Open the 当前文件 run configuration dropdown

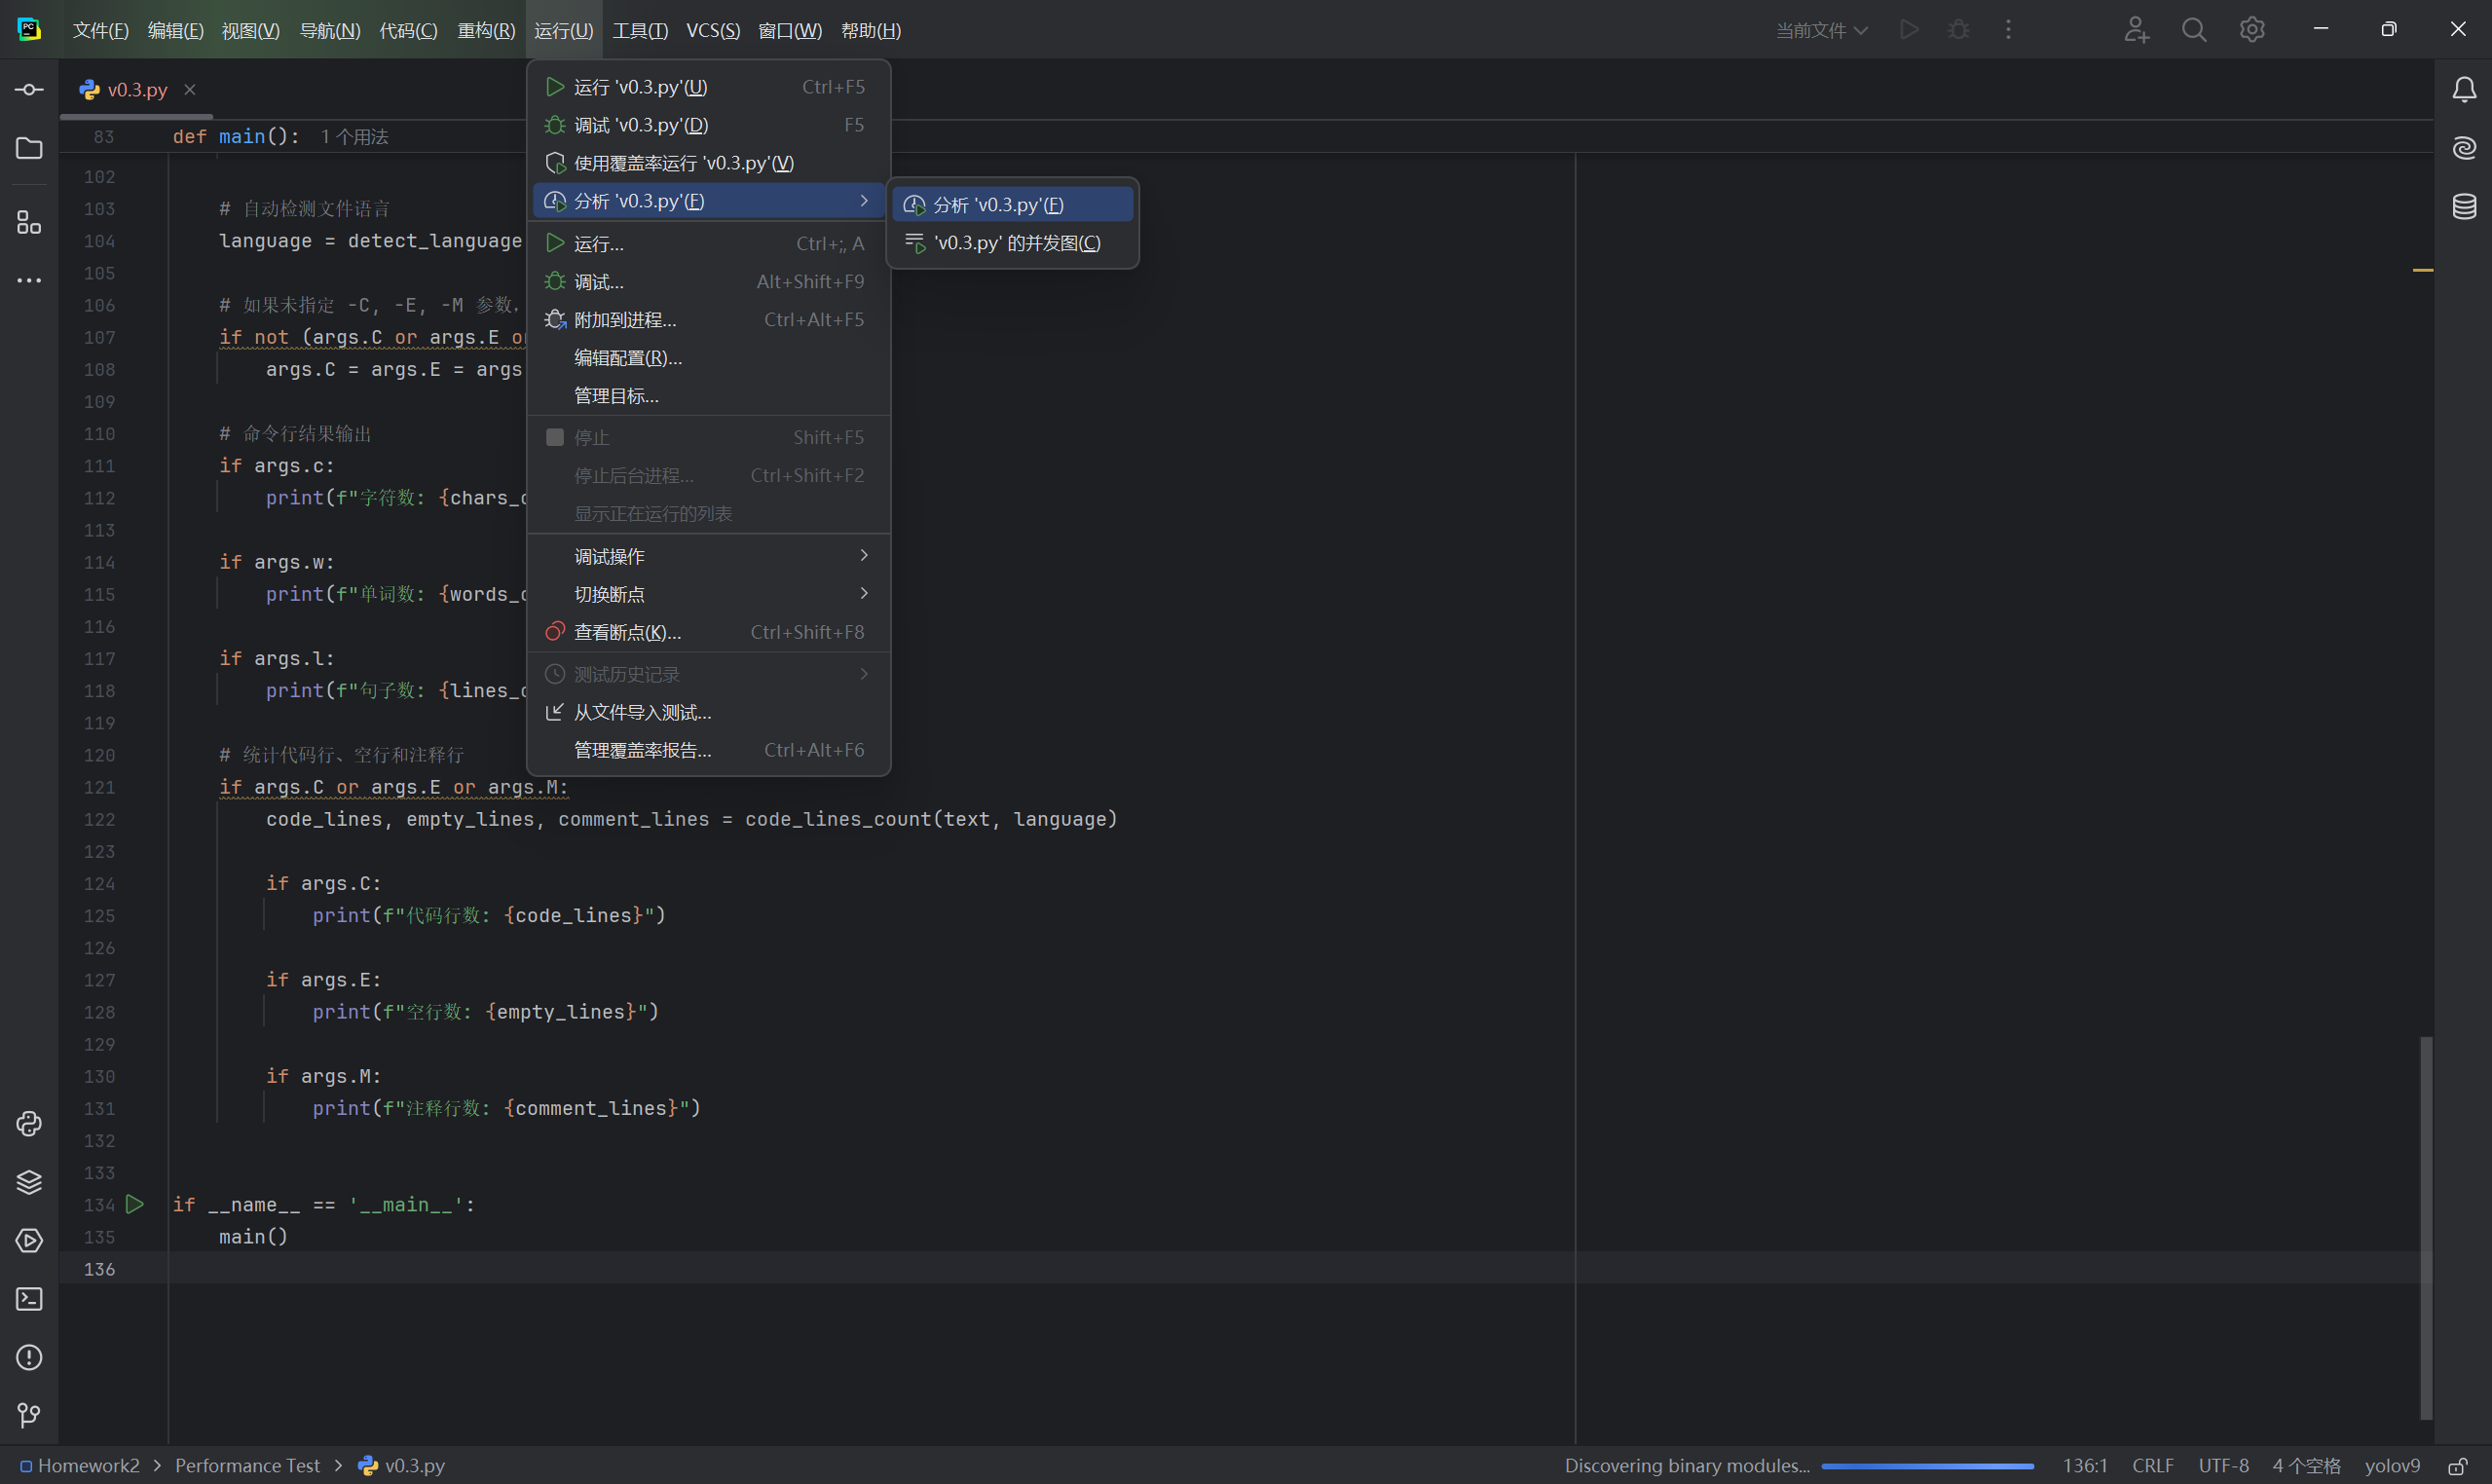coord(1821,30)
